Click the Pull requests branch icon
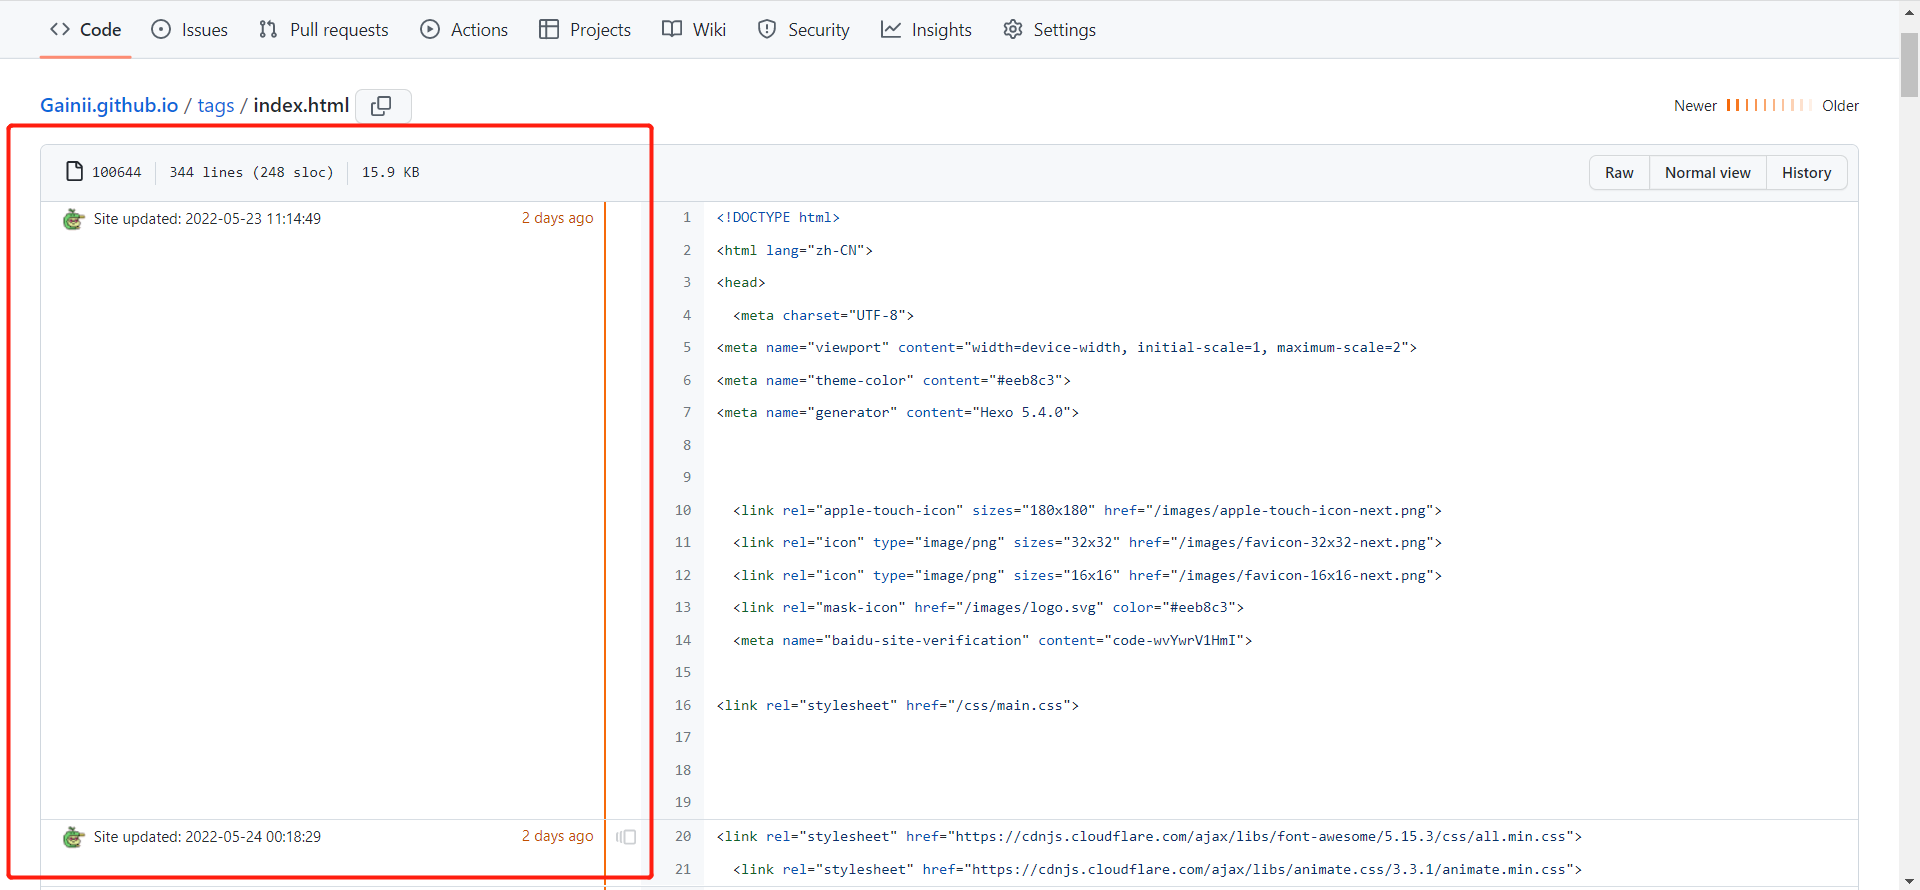 click(268, 29)
